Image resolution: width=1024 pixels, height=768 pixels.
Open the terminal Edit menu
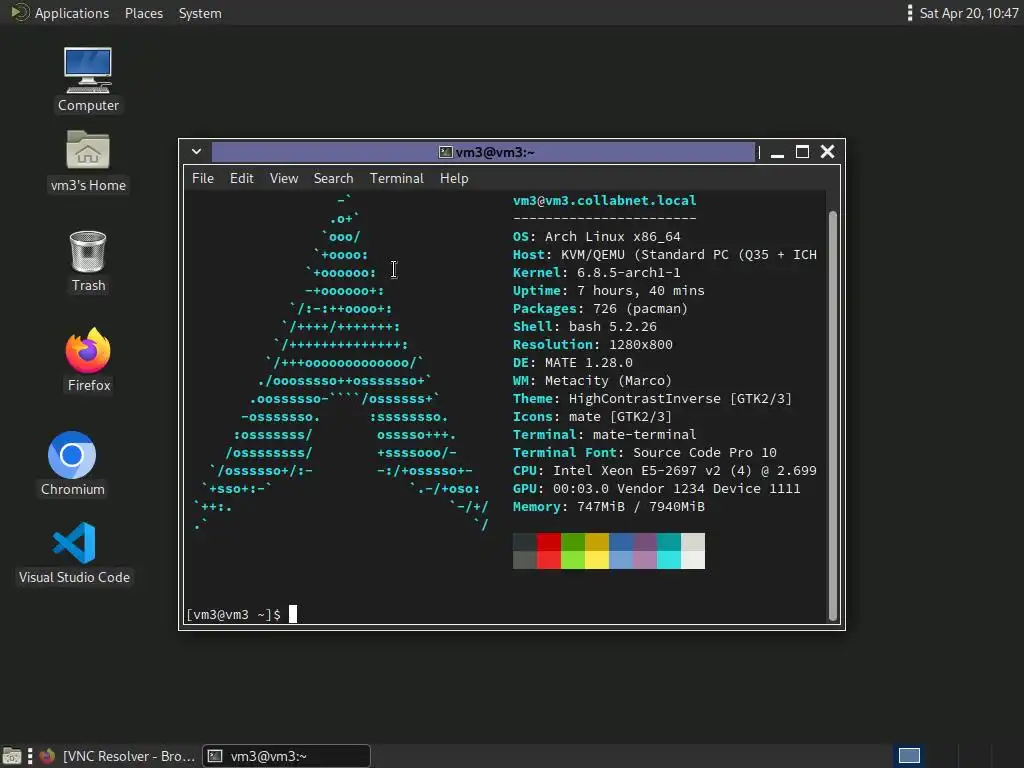(241, 178)
